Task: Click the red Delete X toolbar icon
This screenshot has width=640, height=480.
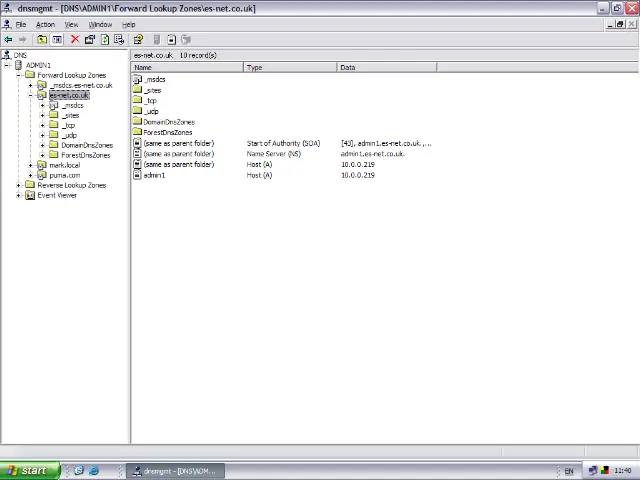Action: coord(75,39)
